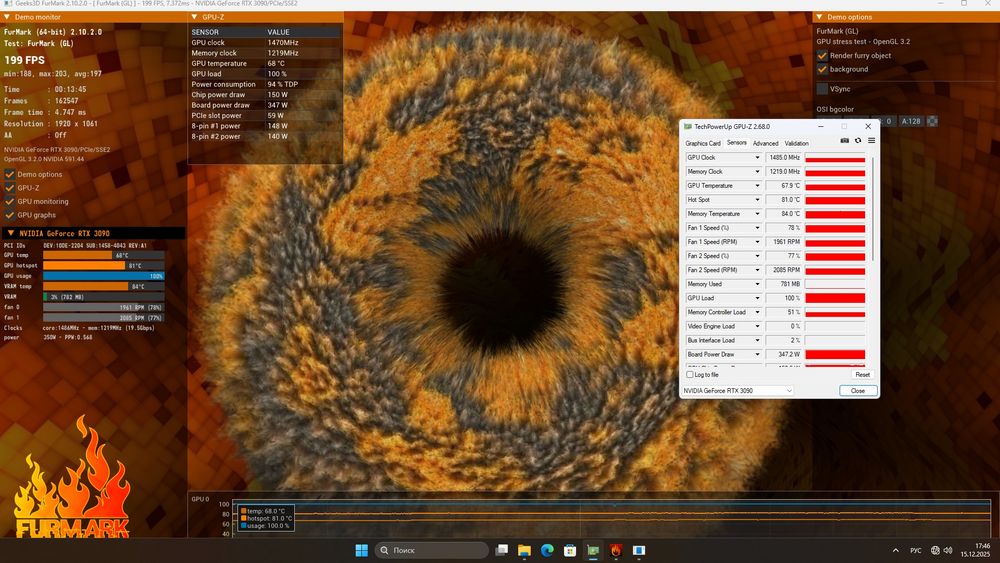1000x563 pixels.
Task: Collapse the Demo monitor panel
Action: (x=7, y=17)
